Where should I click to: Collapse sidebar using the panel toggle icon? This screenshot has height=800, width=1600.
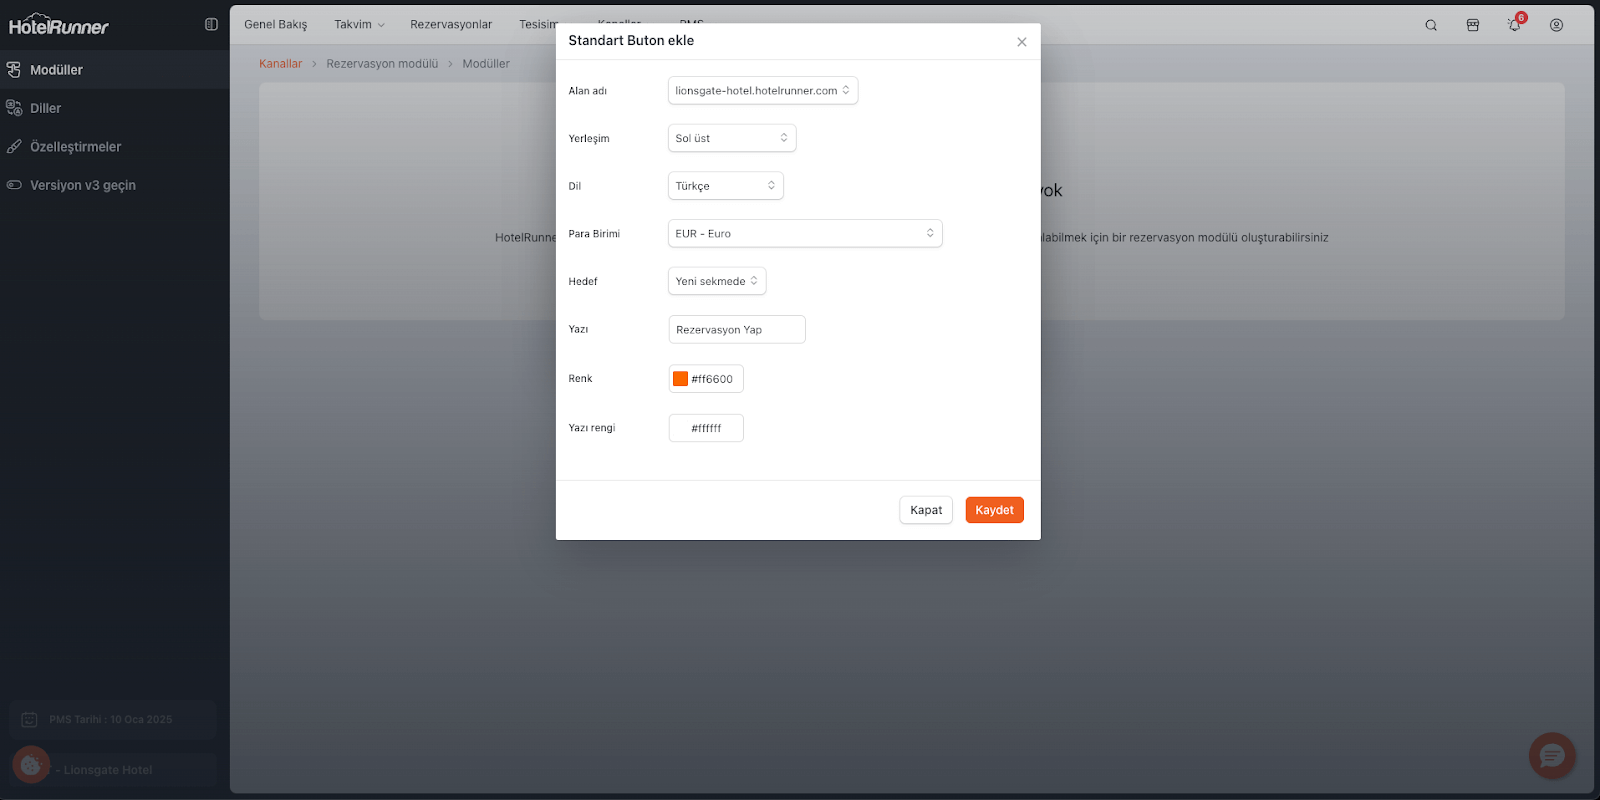tap(211, 25)
